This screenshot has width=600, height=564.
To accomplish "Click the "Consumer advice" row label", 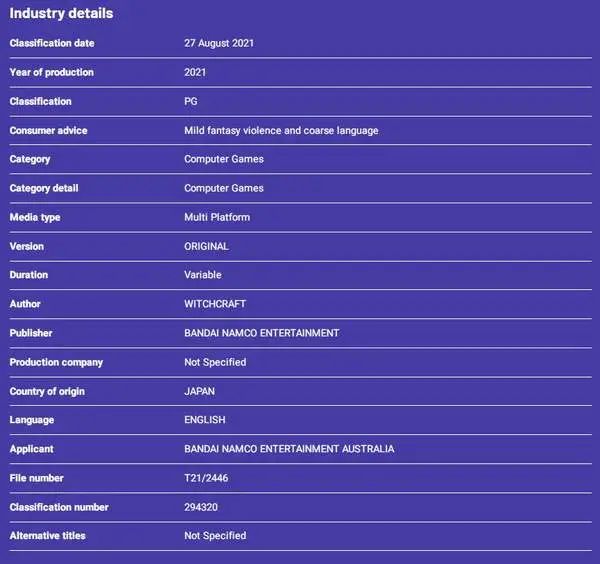I will coord(46,130).
